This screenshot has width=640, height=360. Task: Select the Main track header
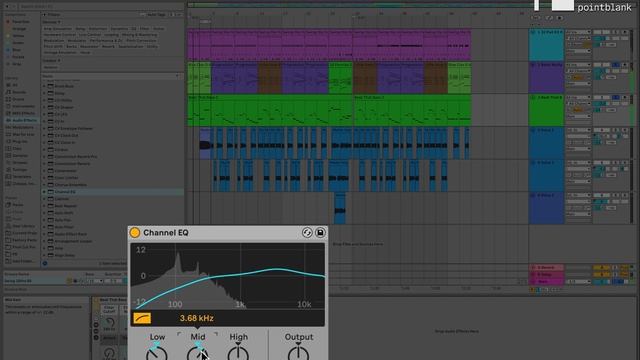547,282
